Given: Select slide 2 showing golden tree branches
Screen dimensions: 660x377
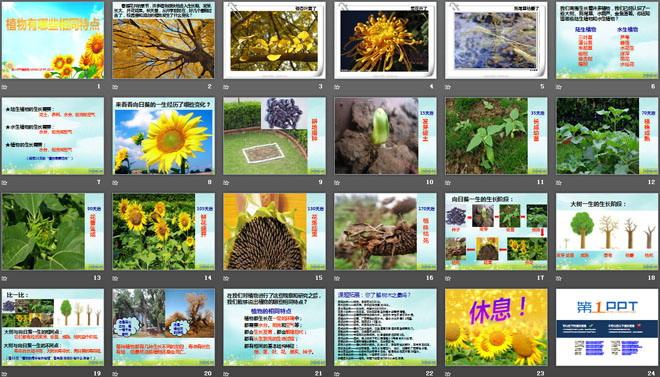Looking at the screenshot, I should pos(163,40).
